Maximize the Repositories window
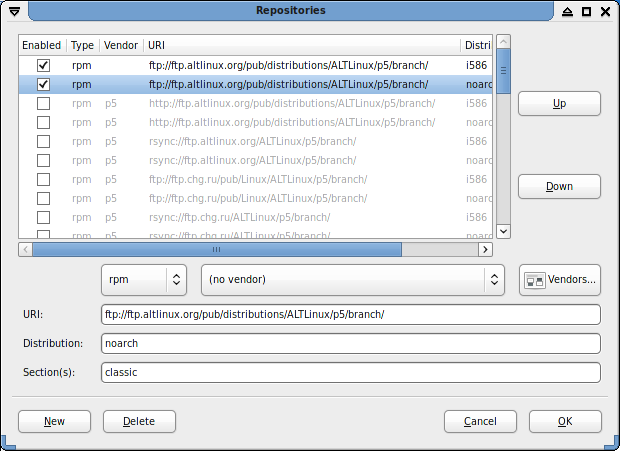The image size is (620, 451). click(x=586, y=12)
